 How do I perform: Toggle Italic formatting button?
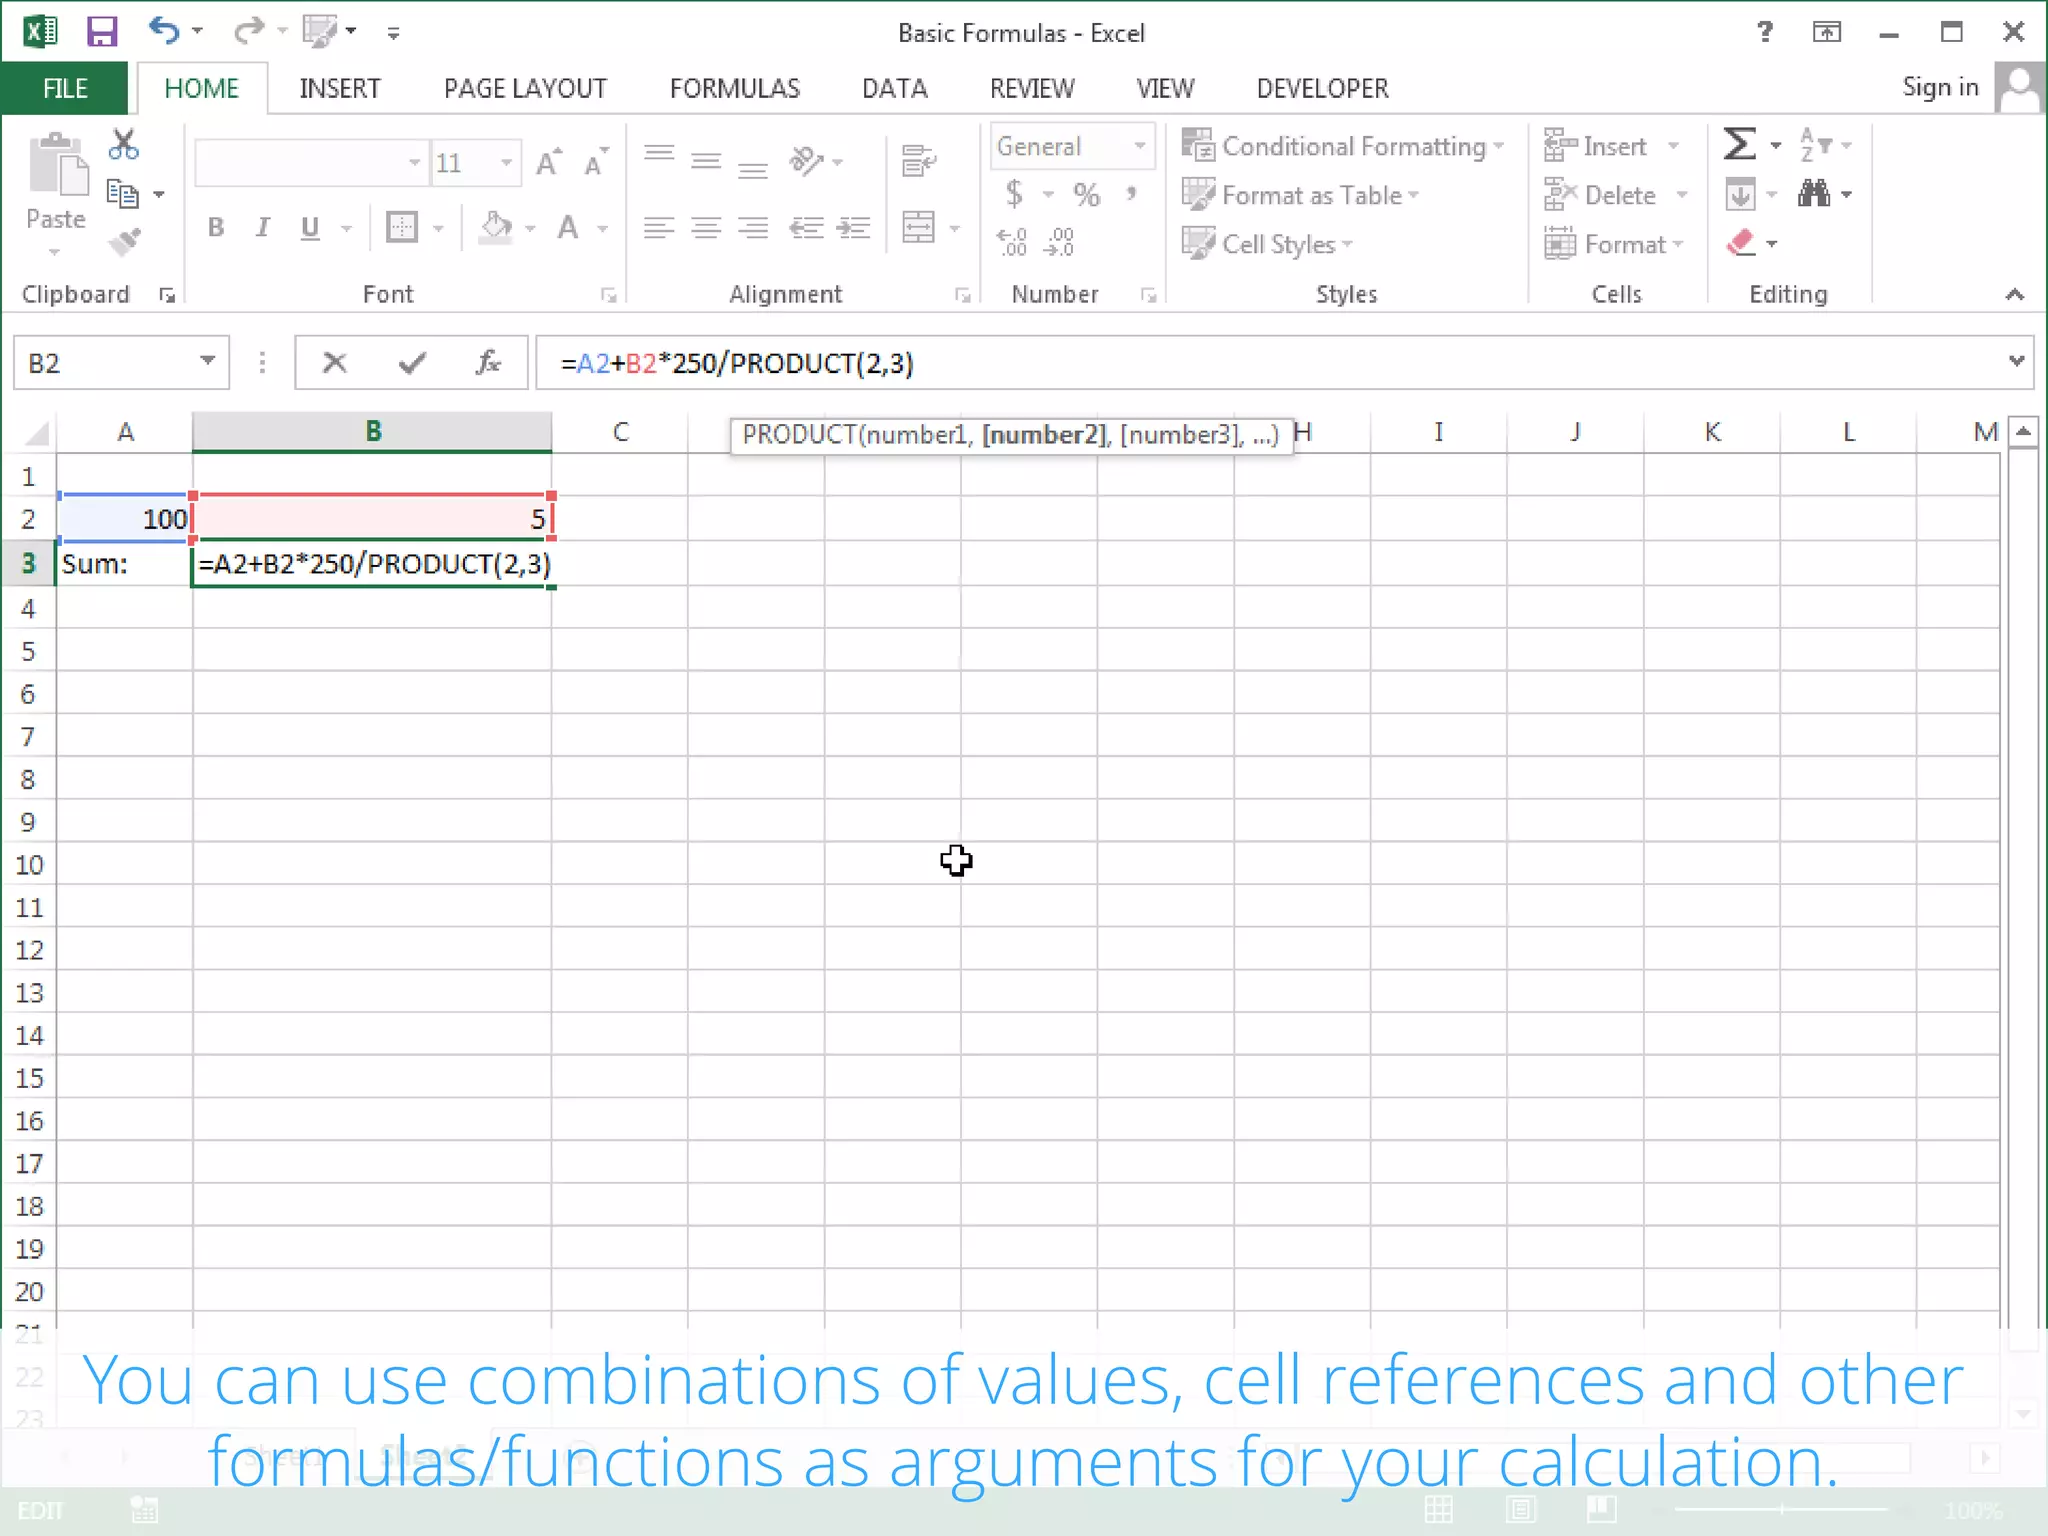(x=262, y=228)
